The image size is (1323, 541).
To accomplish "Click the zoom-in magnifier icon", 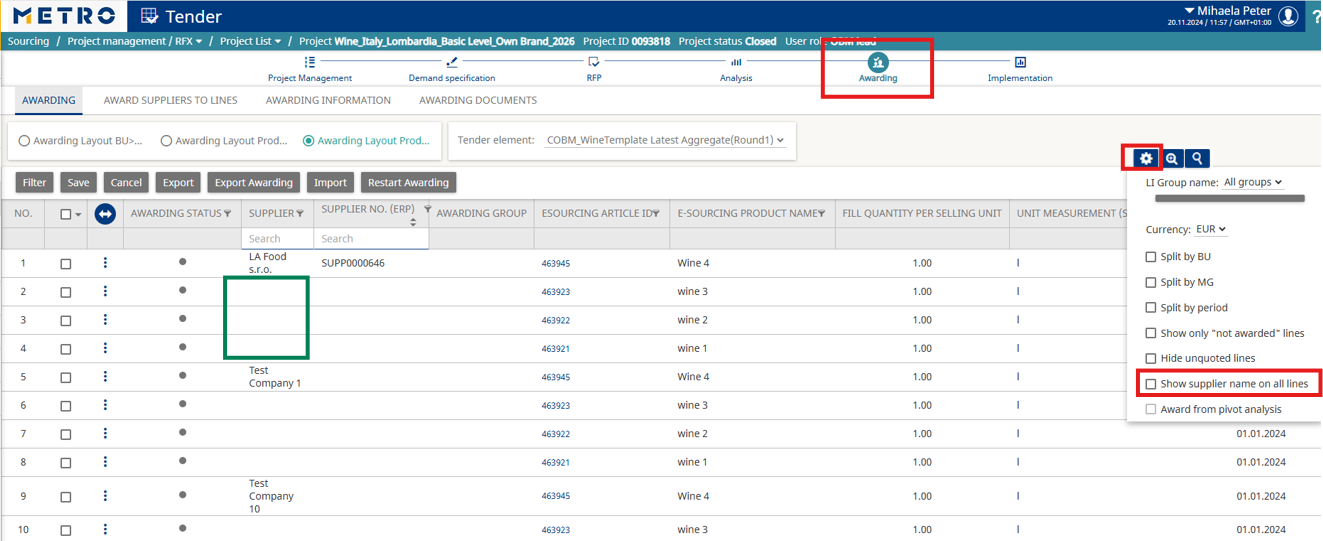I will pos(1171,158).
